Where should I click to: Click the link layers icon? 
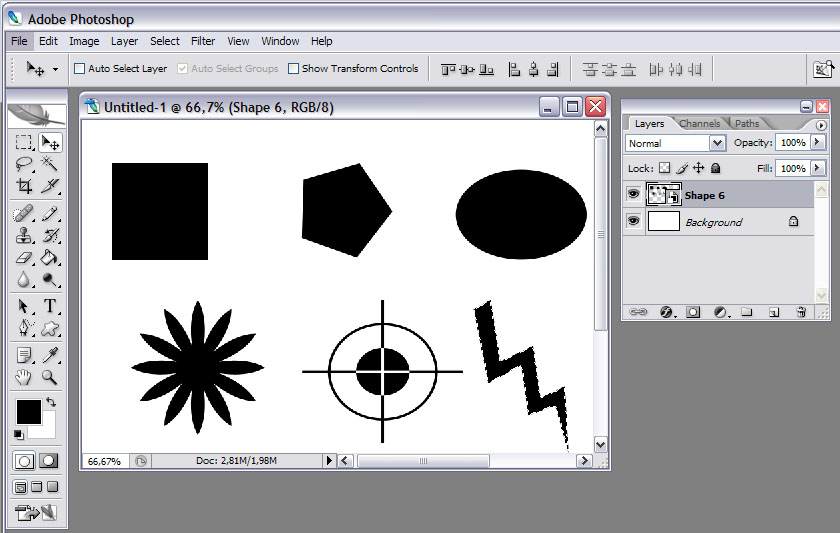tap(638, 312)
